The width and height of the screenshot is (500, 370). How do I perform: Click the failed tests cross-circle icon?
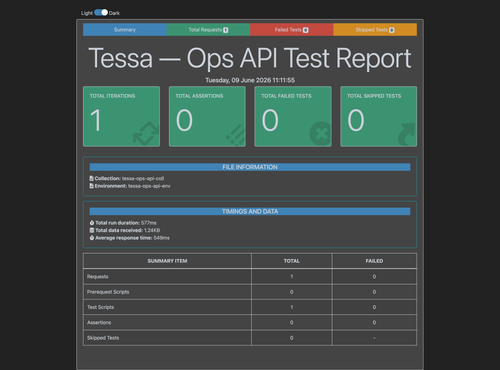pyautogui.click(x=320, y=134)
